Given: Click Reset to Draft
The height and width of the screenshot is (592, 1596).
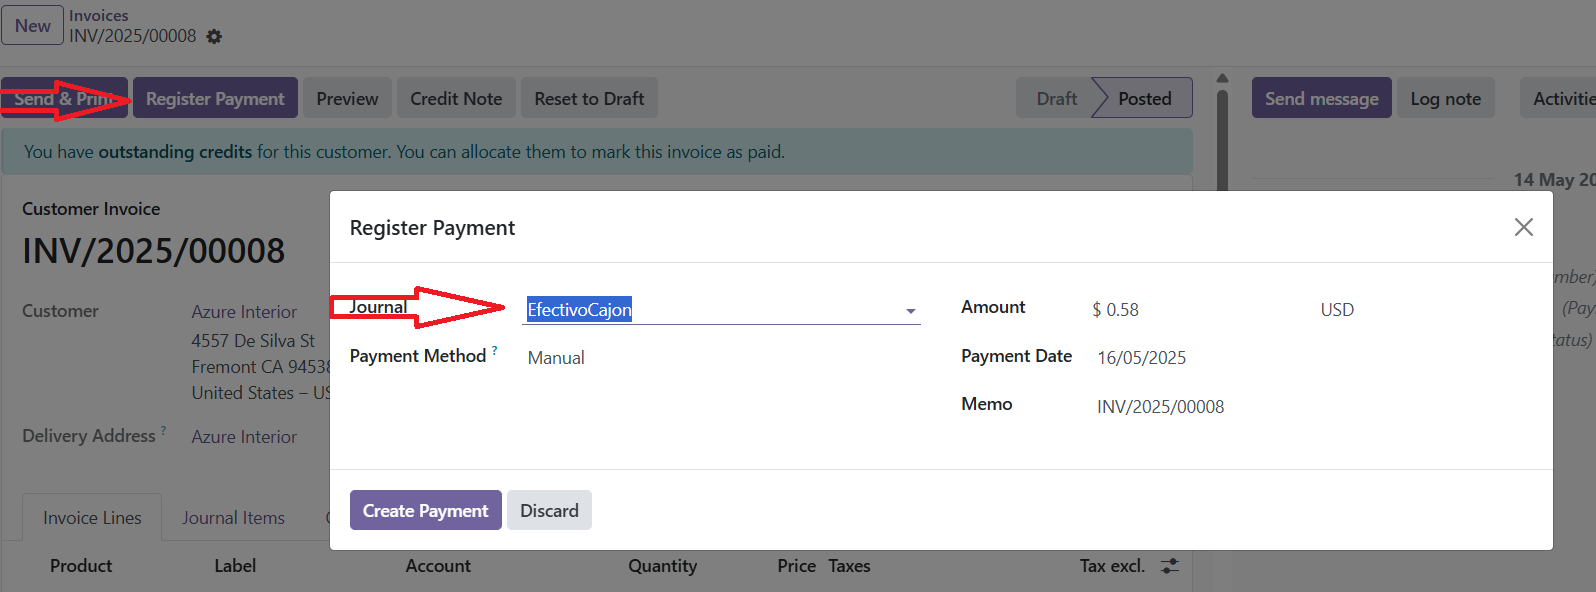Looking at the screenshot, I should click(589, 98).
